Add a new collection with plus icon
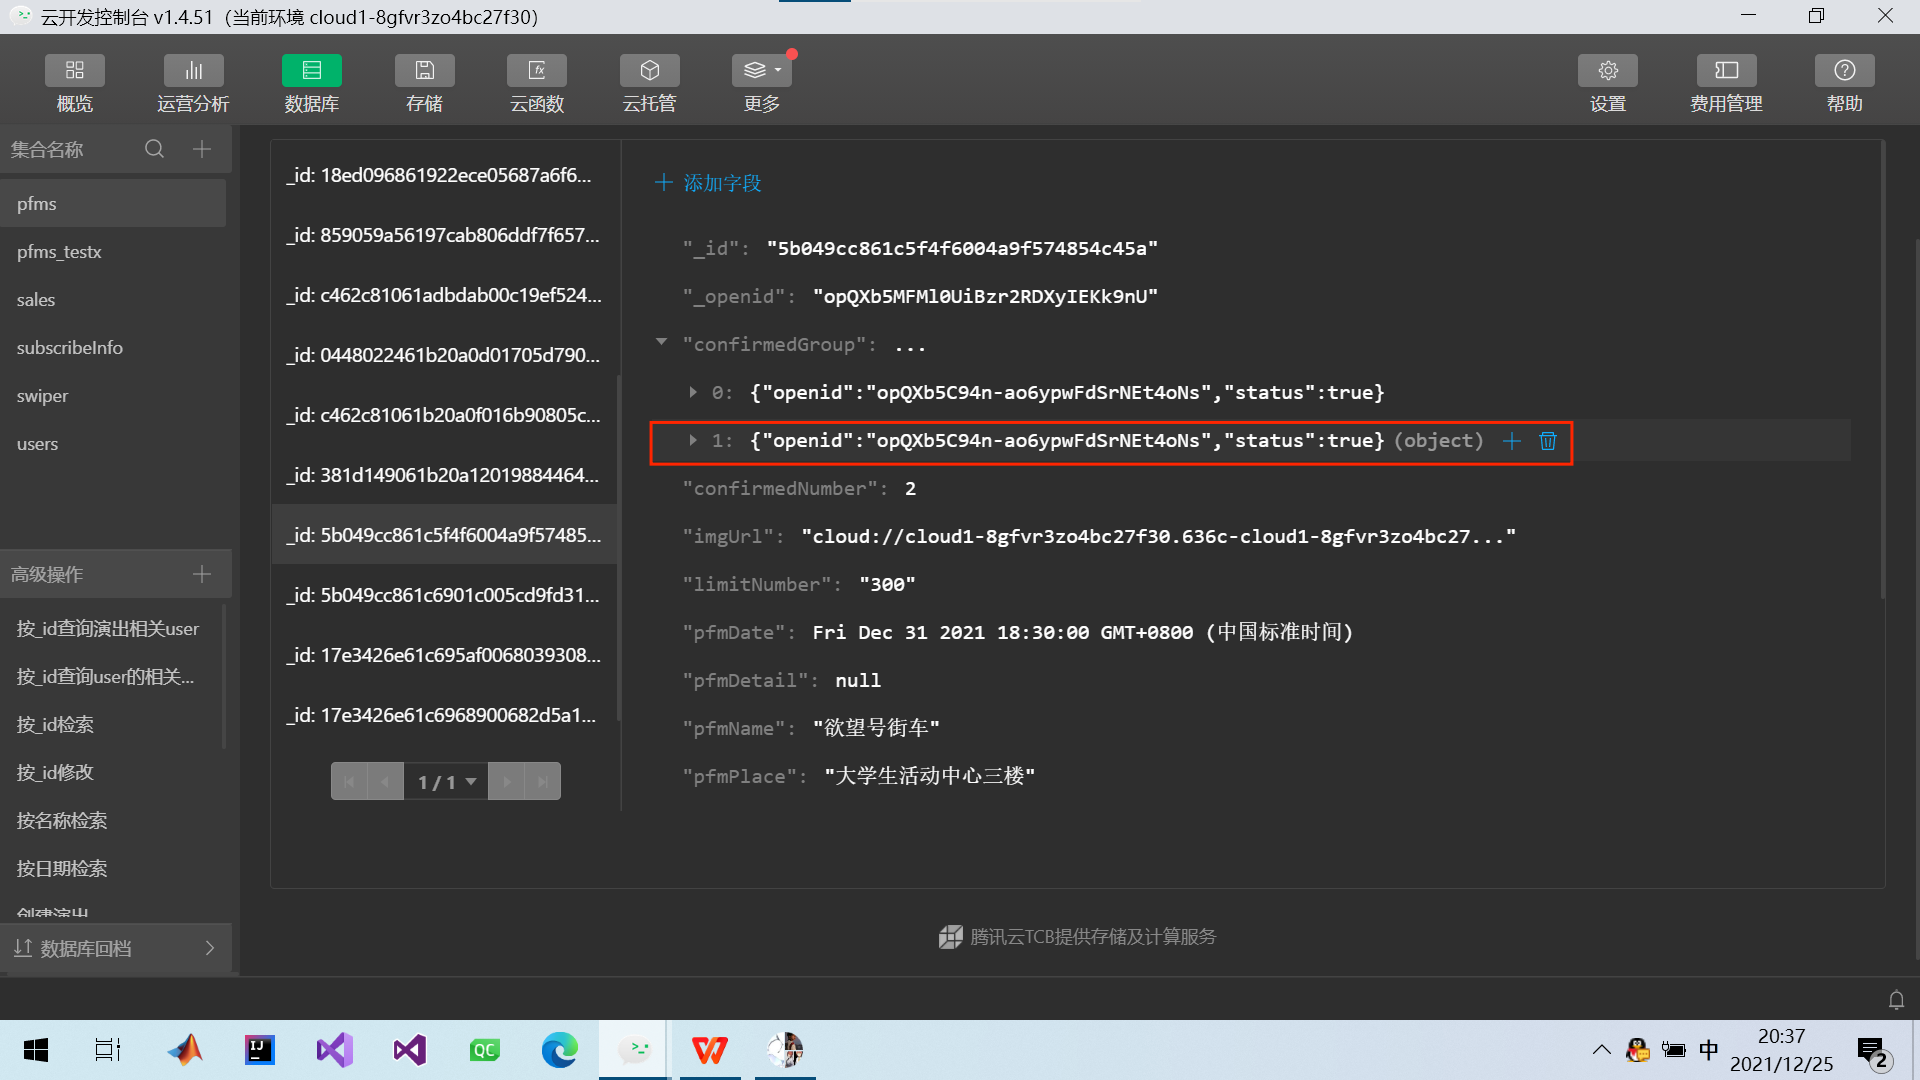Viewport: 1920px width, 1080px height. click(202, 149)
